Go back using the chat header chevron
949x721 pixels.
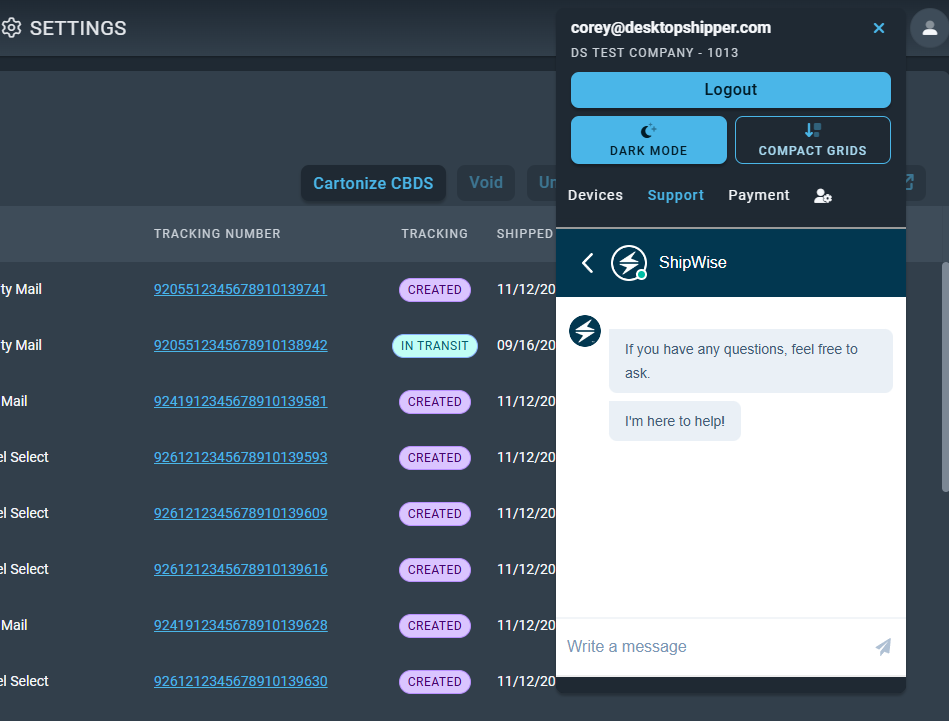tap(588, 262)
